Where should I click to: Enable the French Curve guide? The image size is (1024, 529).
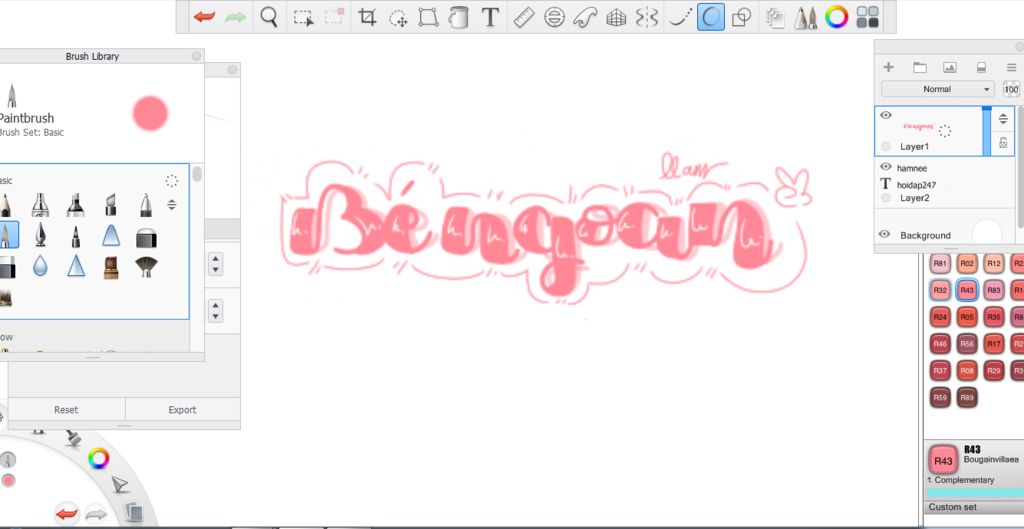(585, 18)
